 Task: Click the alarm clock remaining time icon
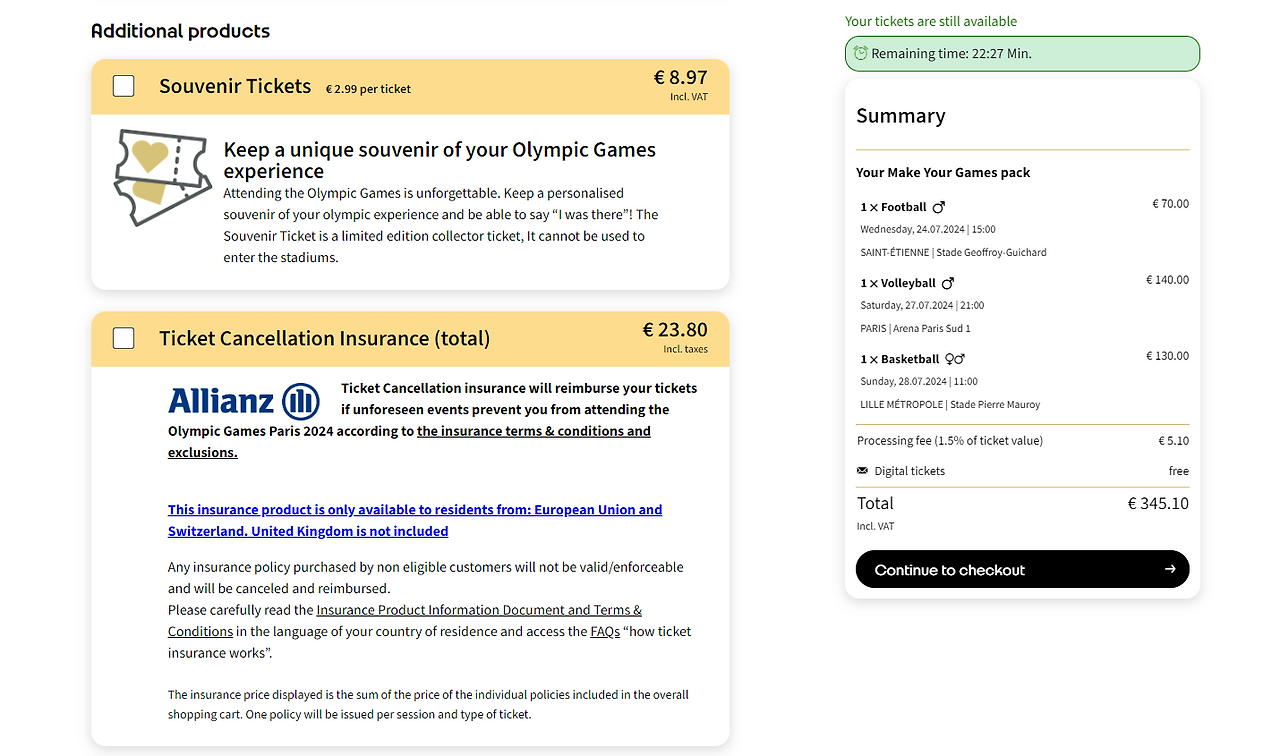point(860,54)
